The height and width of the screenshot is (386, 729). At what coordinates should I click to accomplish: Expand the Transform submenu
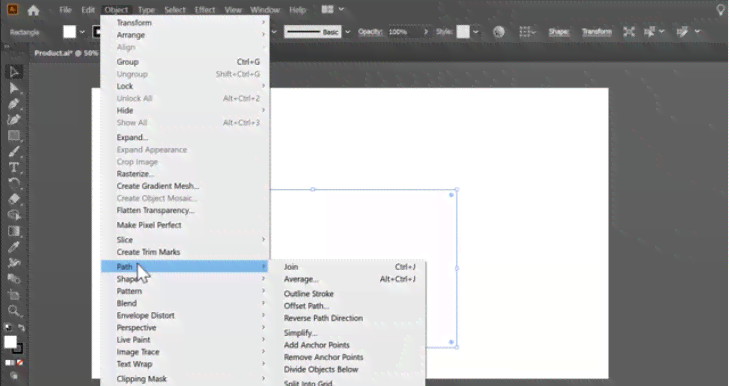(185, 23)
